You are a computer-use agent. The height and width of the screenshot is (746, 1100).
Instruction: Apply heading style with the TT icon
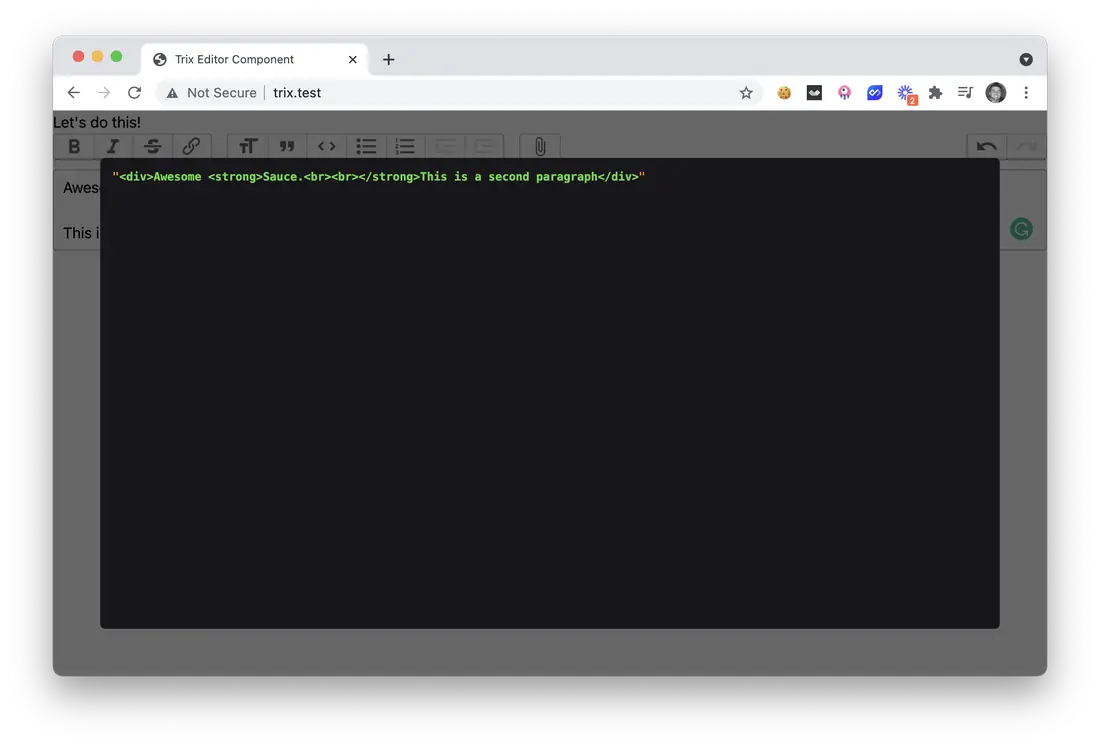[248, 146]
